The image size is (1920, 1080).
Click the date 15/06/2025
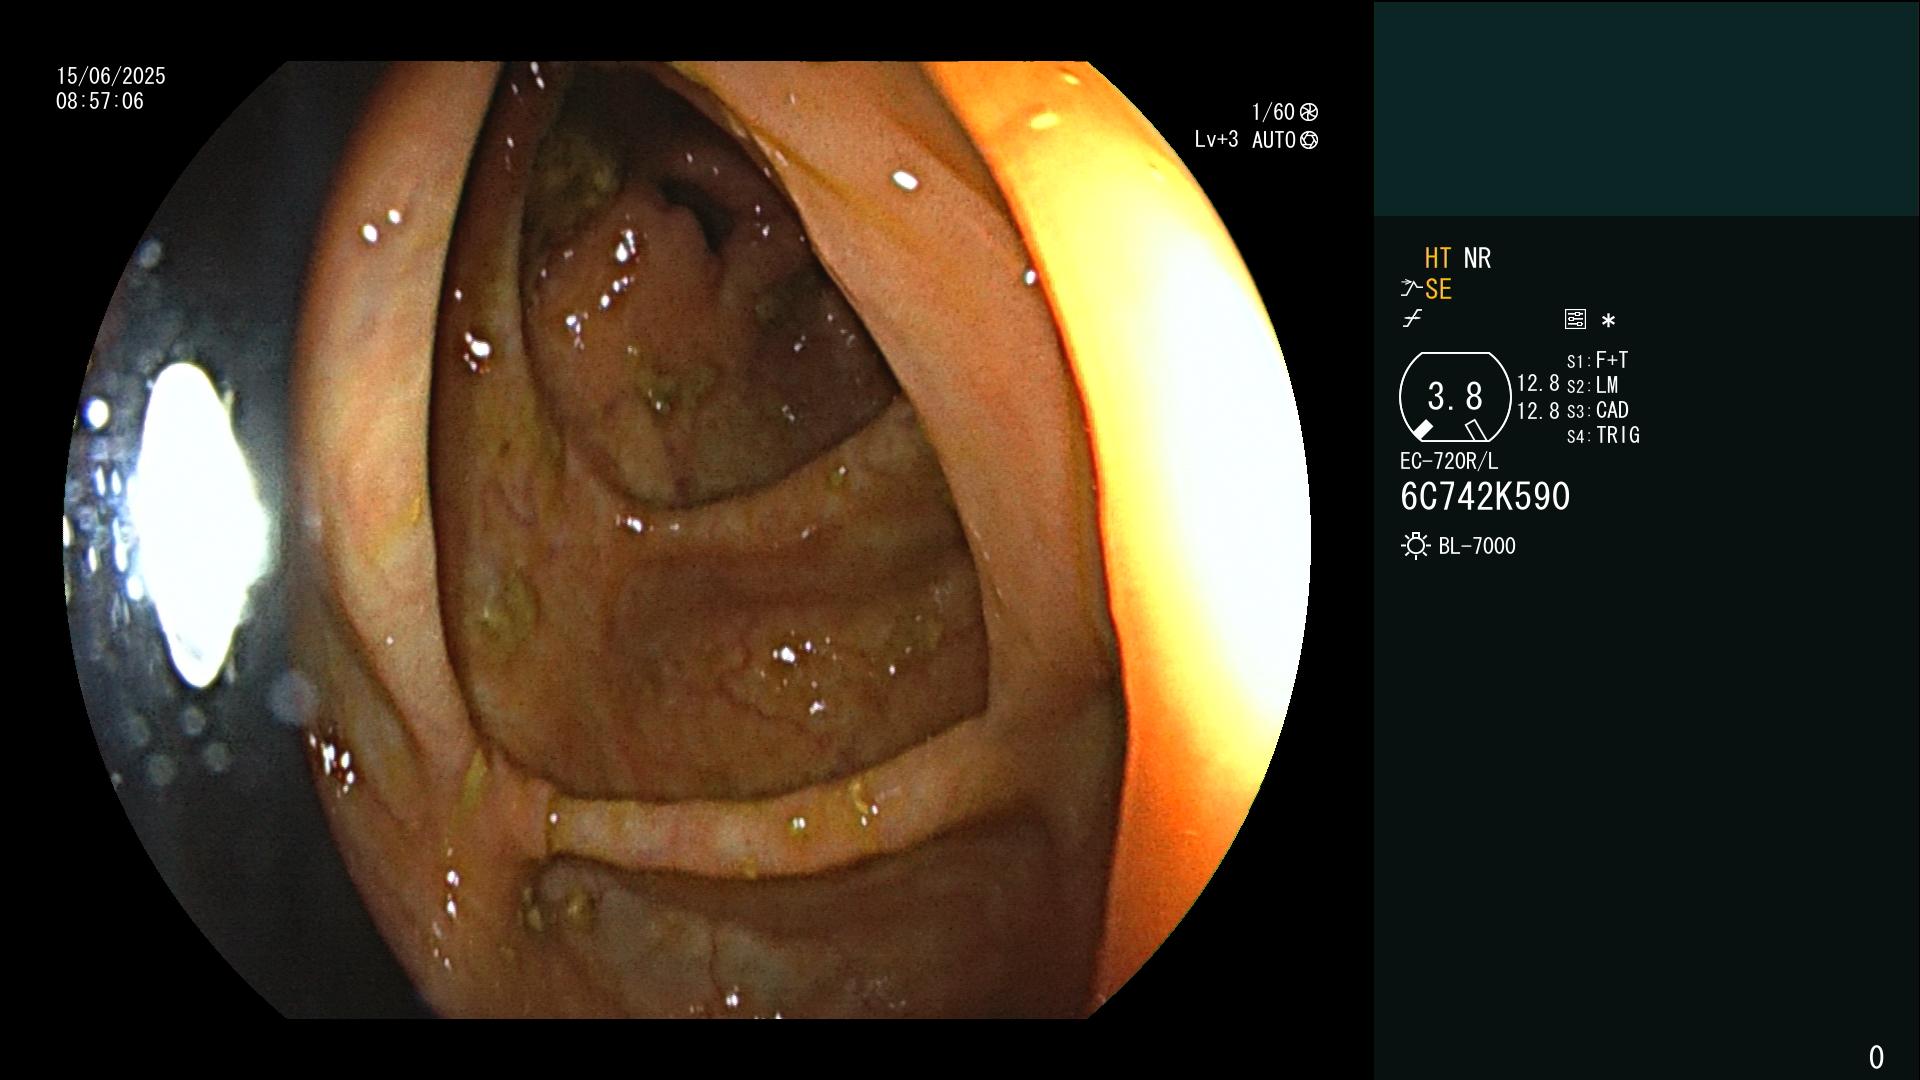click(111, 76)
